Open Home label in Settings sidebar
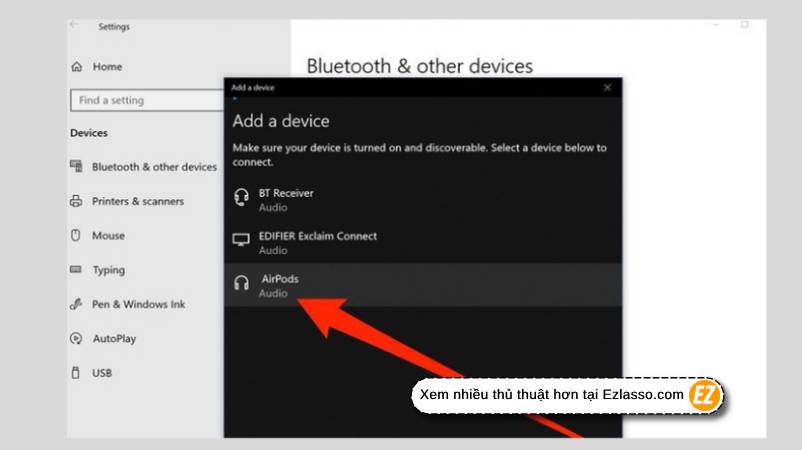Screen dimensions: 802x450 coord(107,66)
